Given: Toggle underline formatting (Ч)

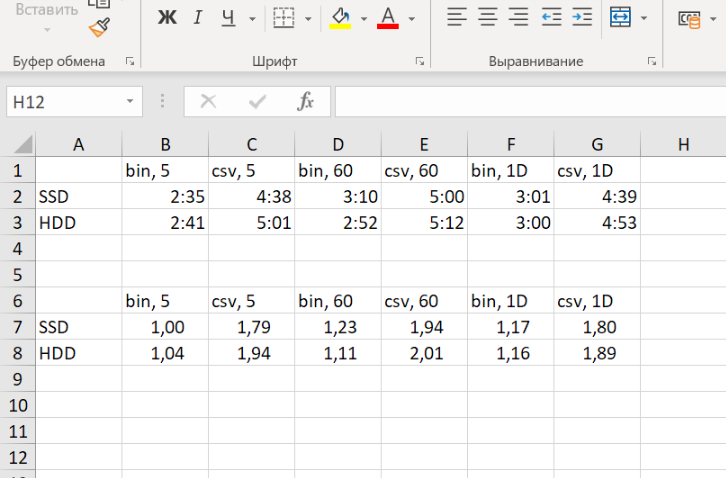Looking at the screenshot, I should [228, 17].
